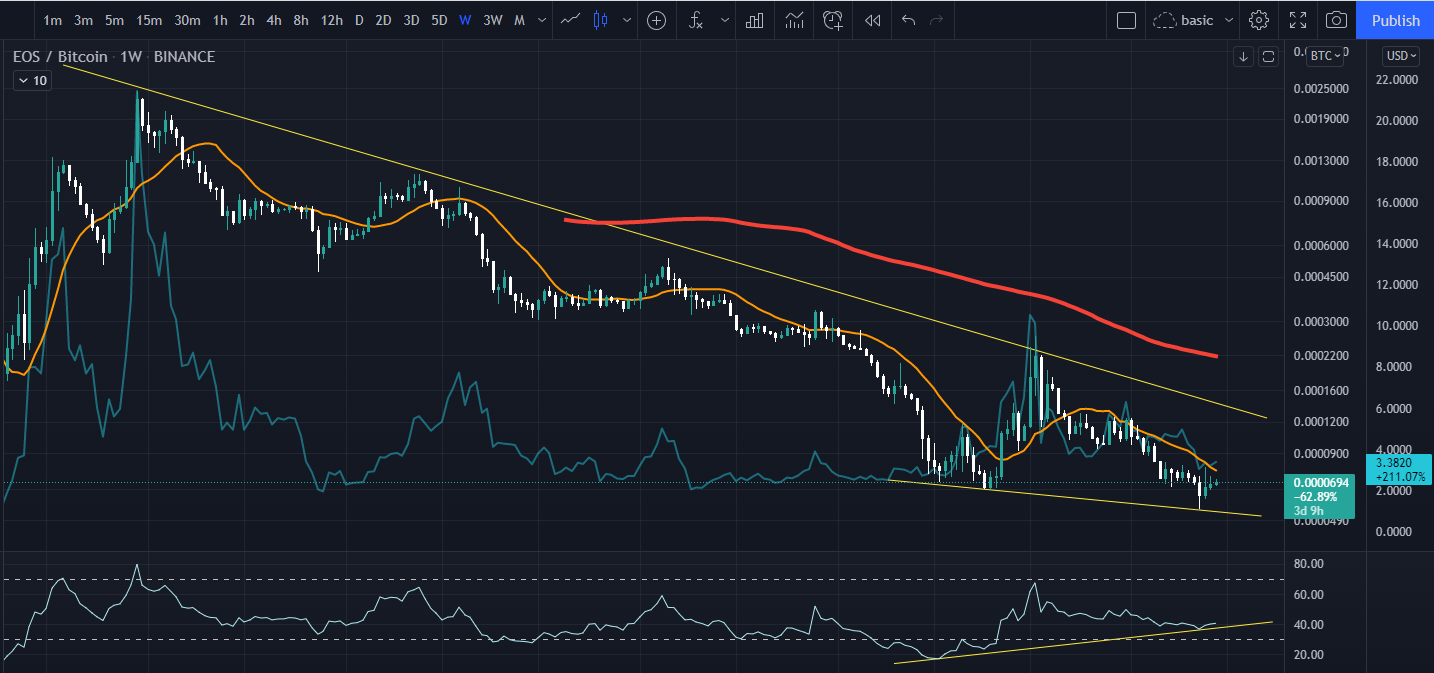Expand the time interval dropdown arrow
Viewport: 1434px width, 673px height.
point(542,20)
